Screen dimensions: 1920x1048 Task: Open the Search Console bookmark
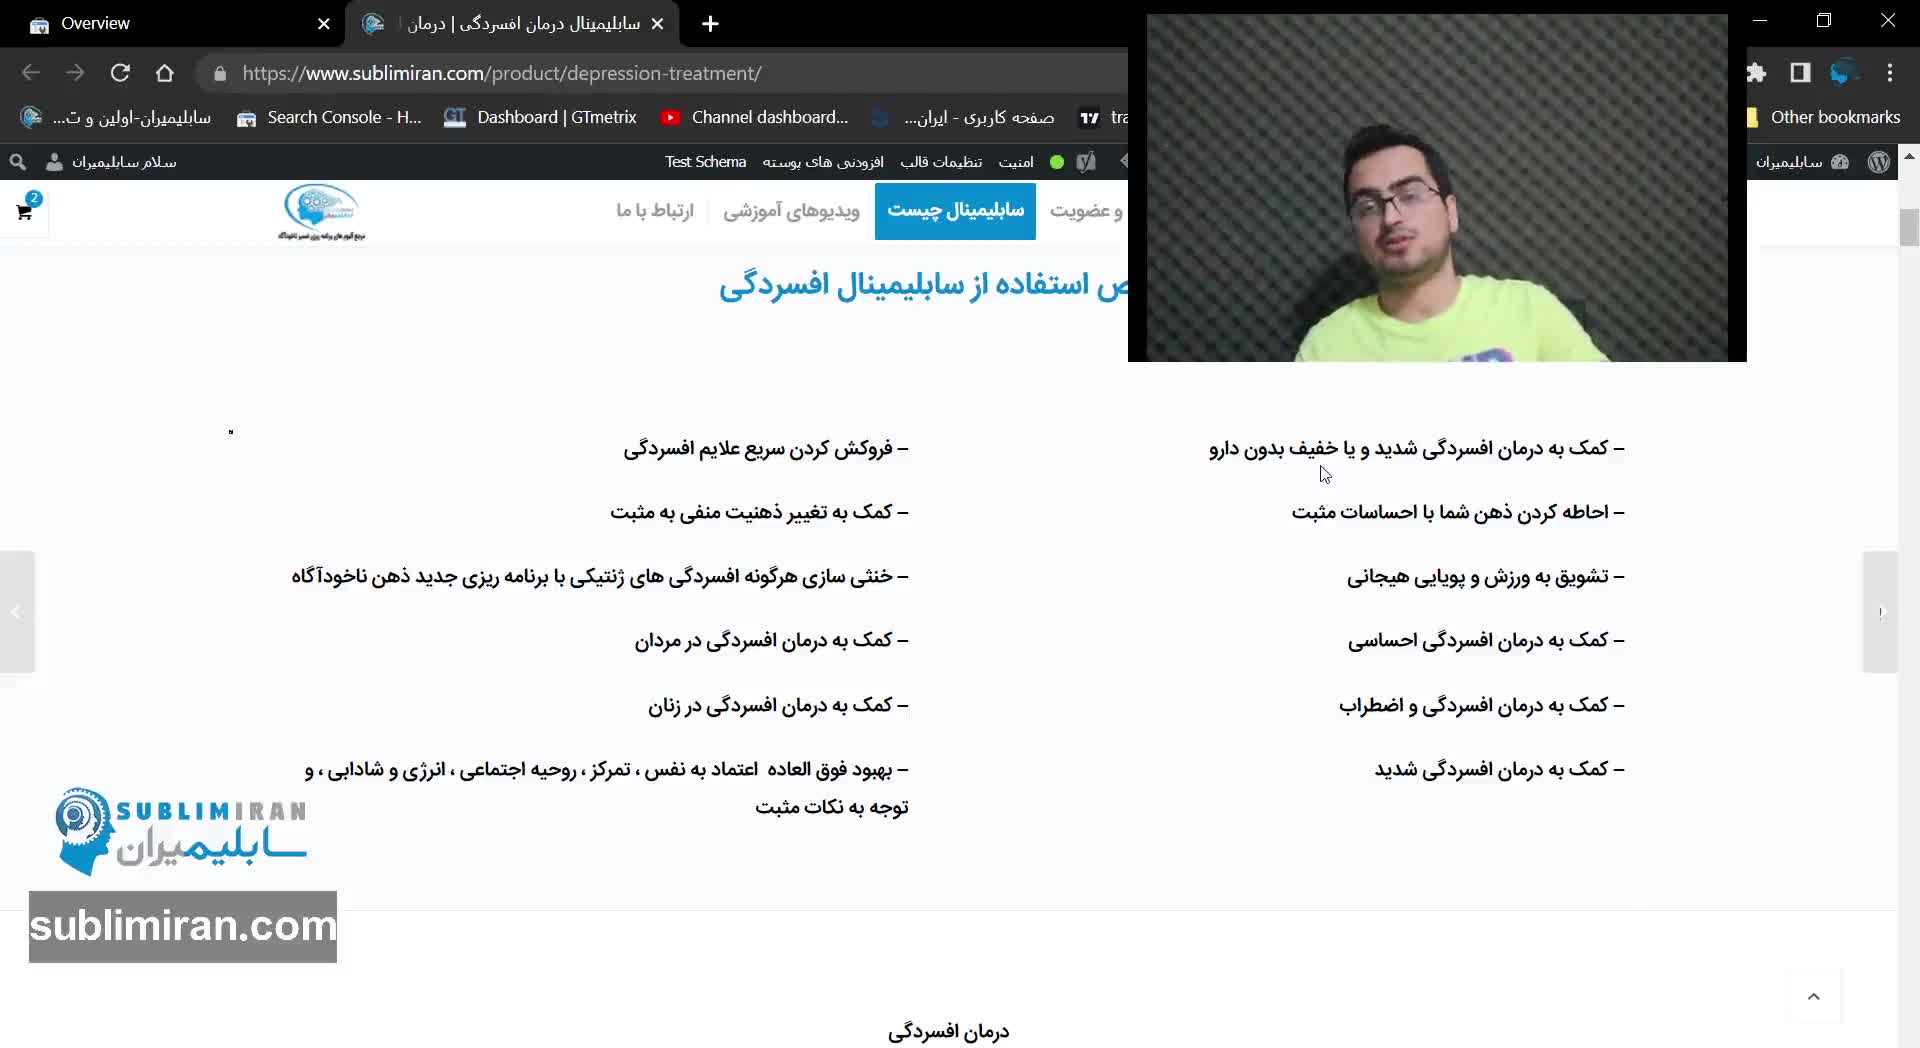[x=329, y=118]
